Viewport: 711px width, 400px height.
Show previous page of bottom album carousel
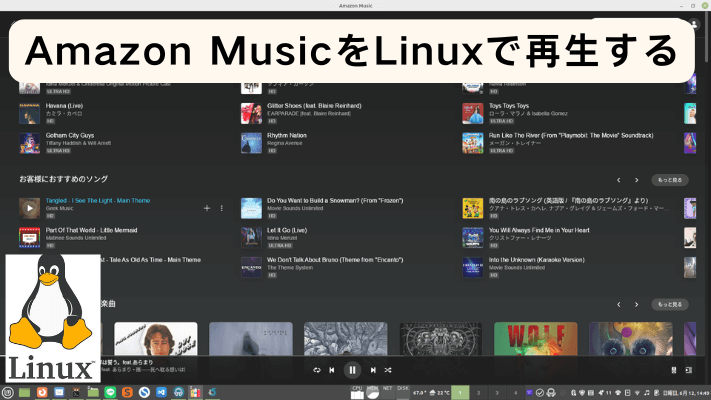[x=618, y=304]
